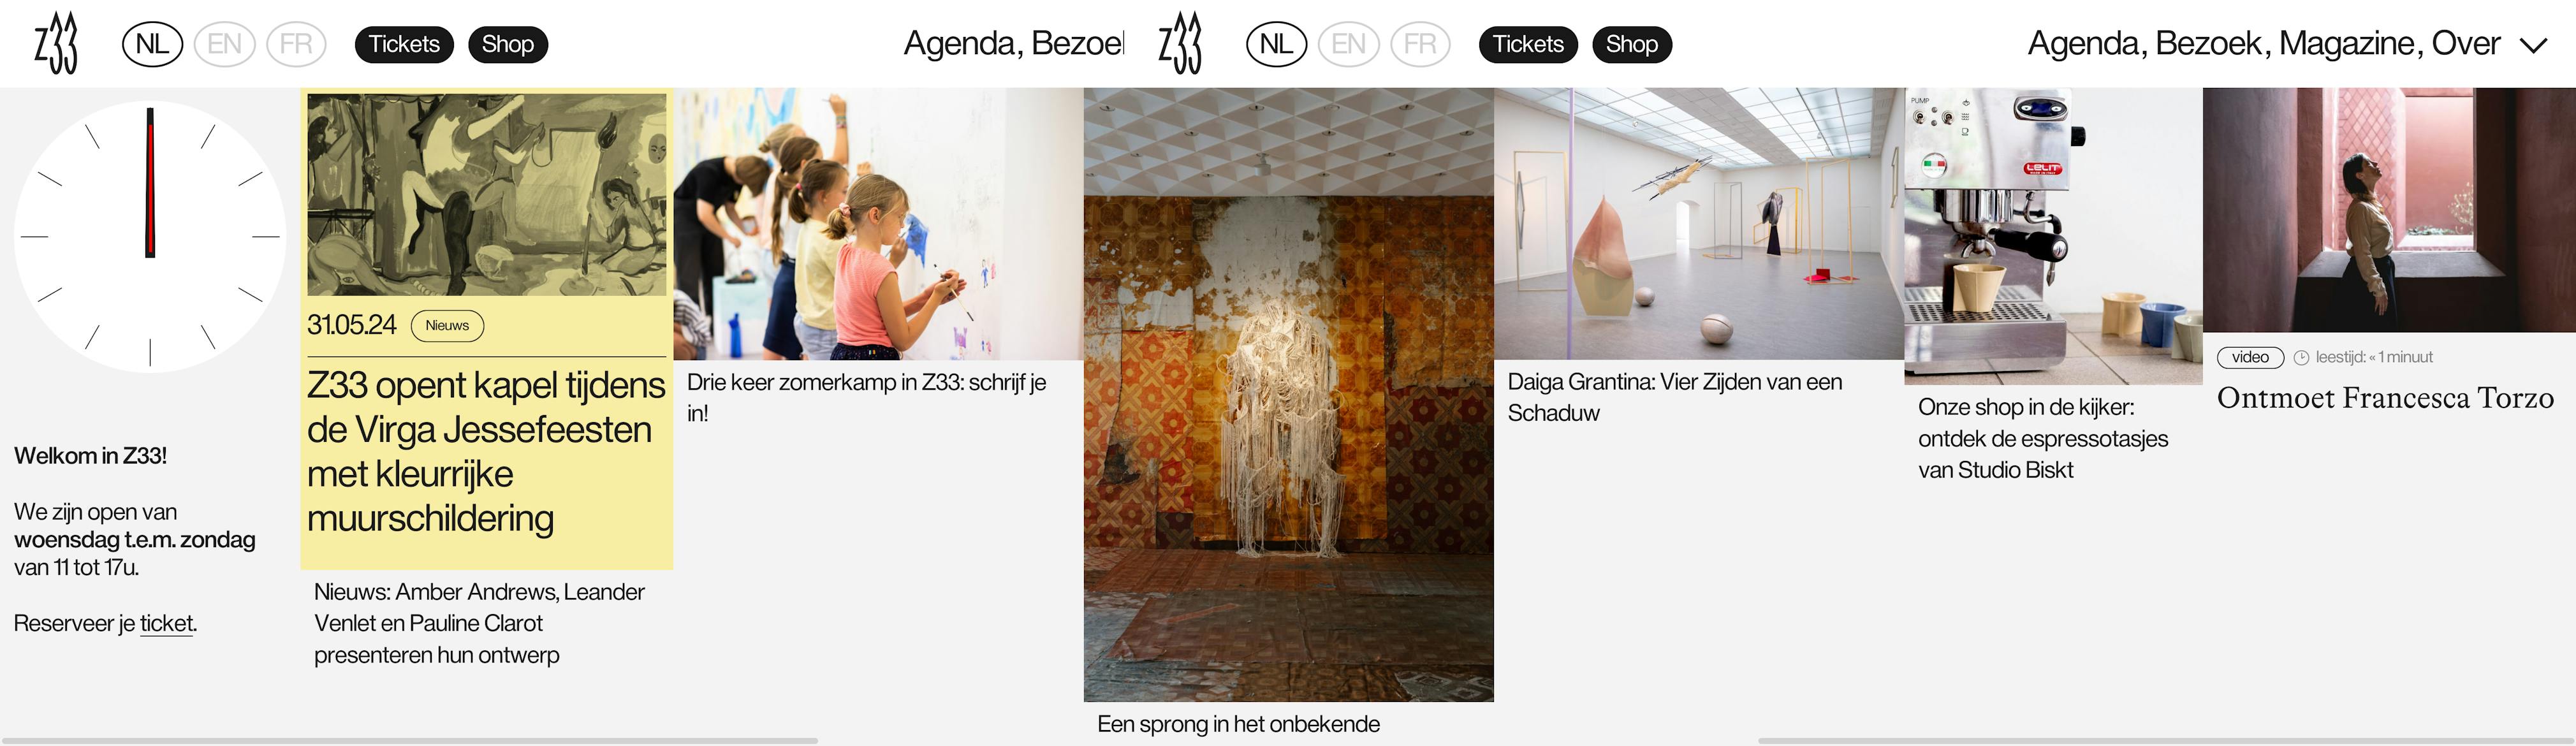Open the espresso machine shop image
The width and height of the screenshot is (2576, 746).
[2053, 236]
